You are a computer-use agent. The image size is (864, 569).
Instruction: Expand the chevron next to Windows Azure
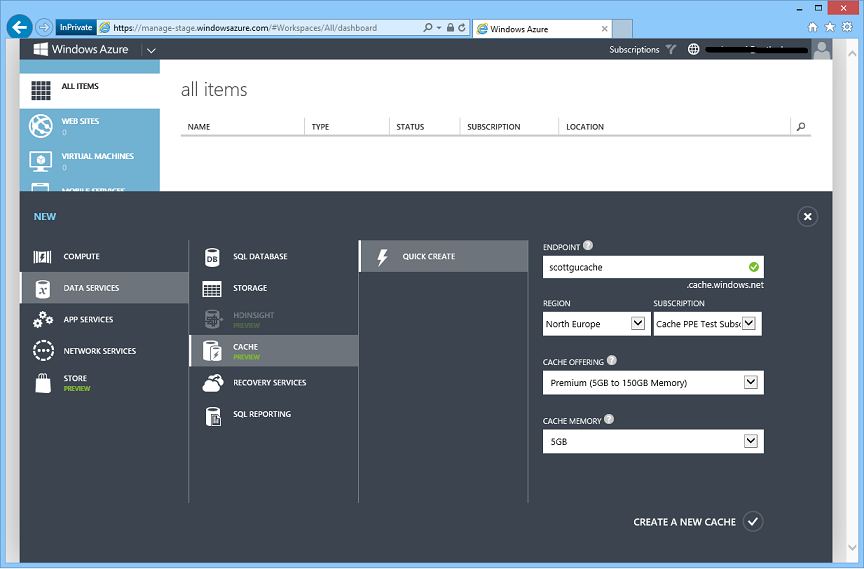(x=151, y=50)
